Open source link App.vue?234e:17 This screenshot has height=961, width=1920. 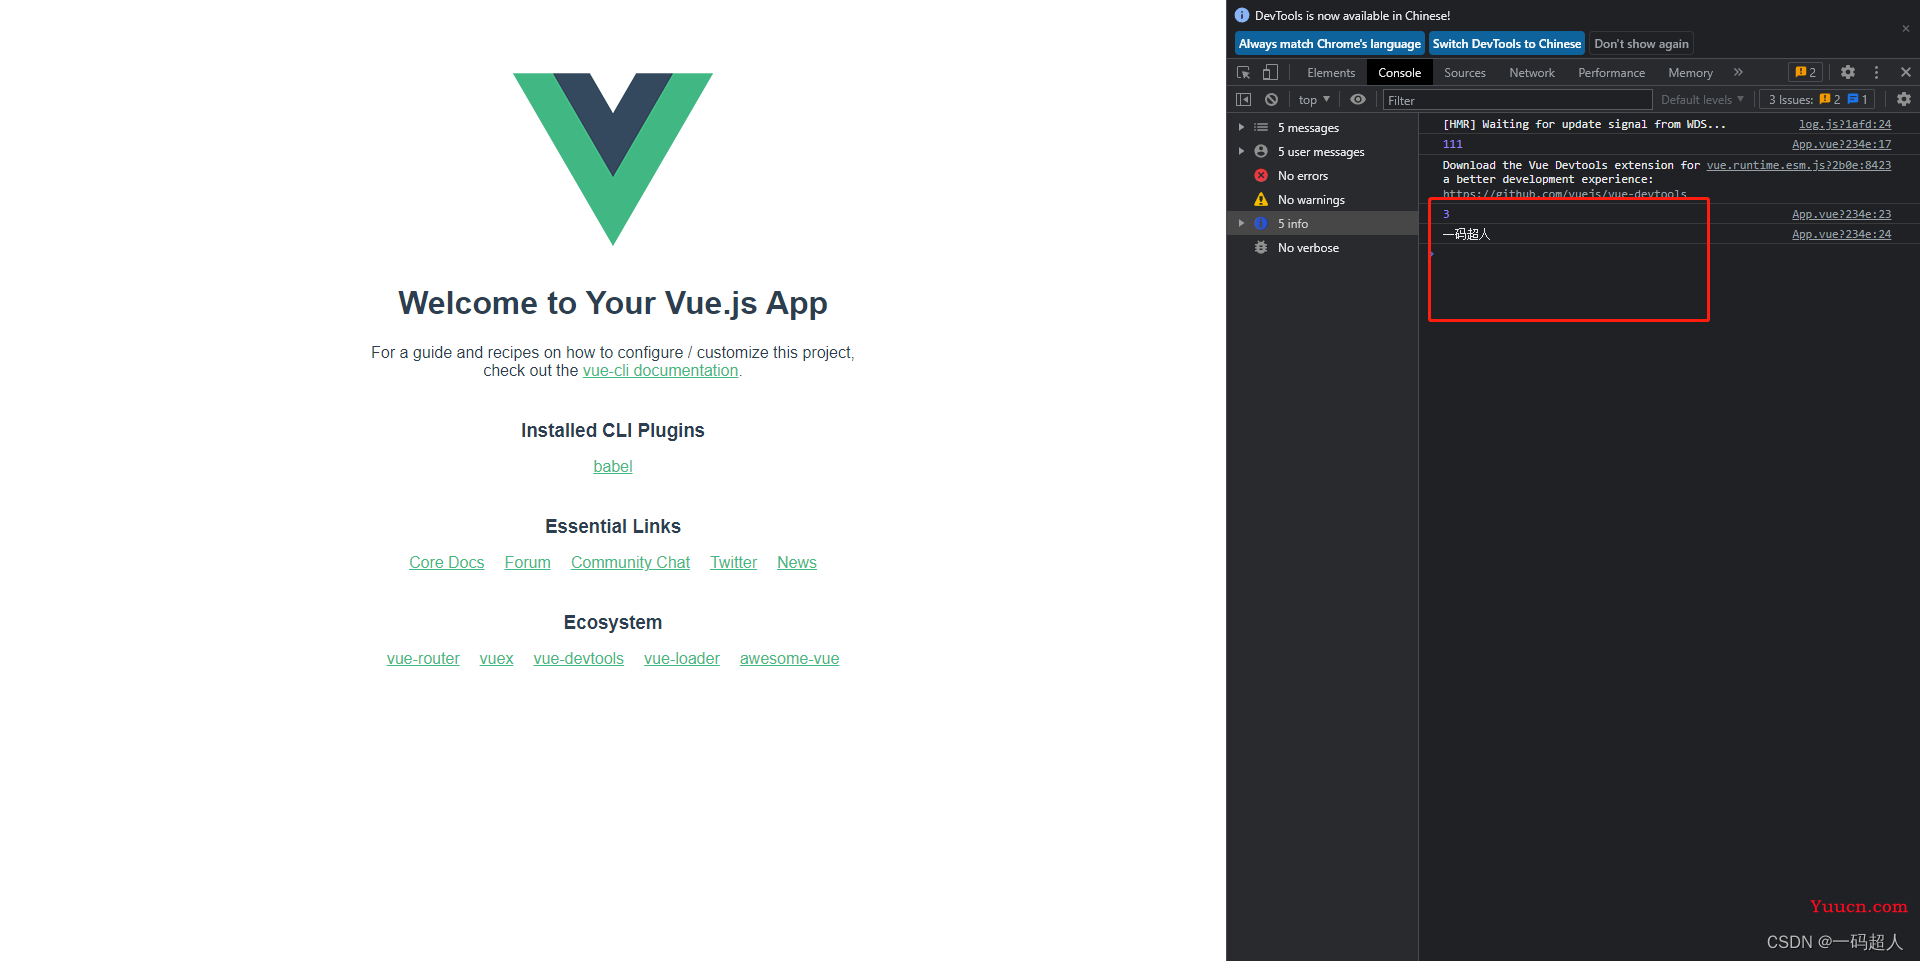(1841, 145)
